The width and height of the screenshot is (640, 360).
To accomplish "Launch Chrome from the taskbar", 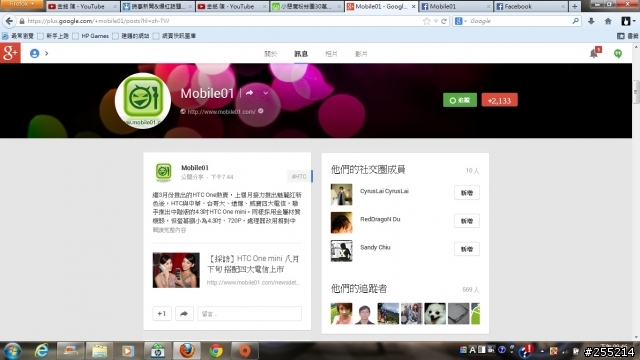I will pyautogui.click(x=216, y=351).
